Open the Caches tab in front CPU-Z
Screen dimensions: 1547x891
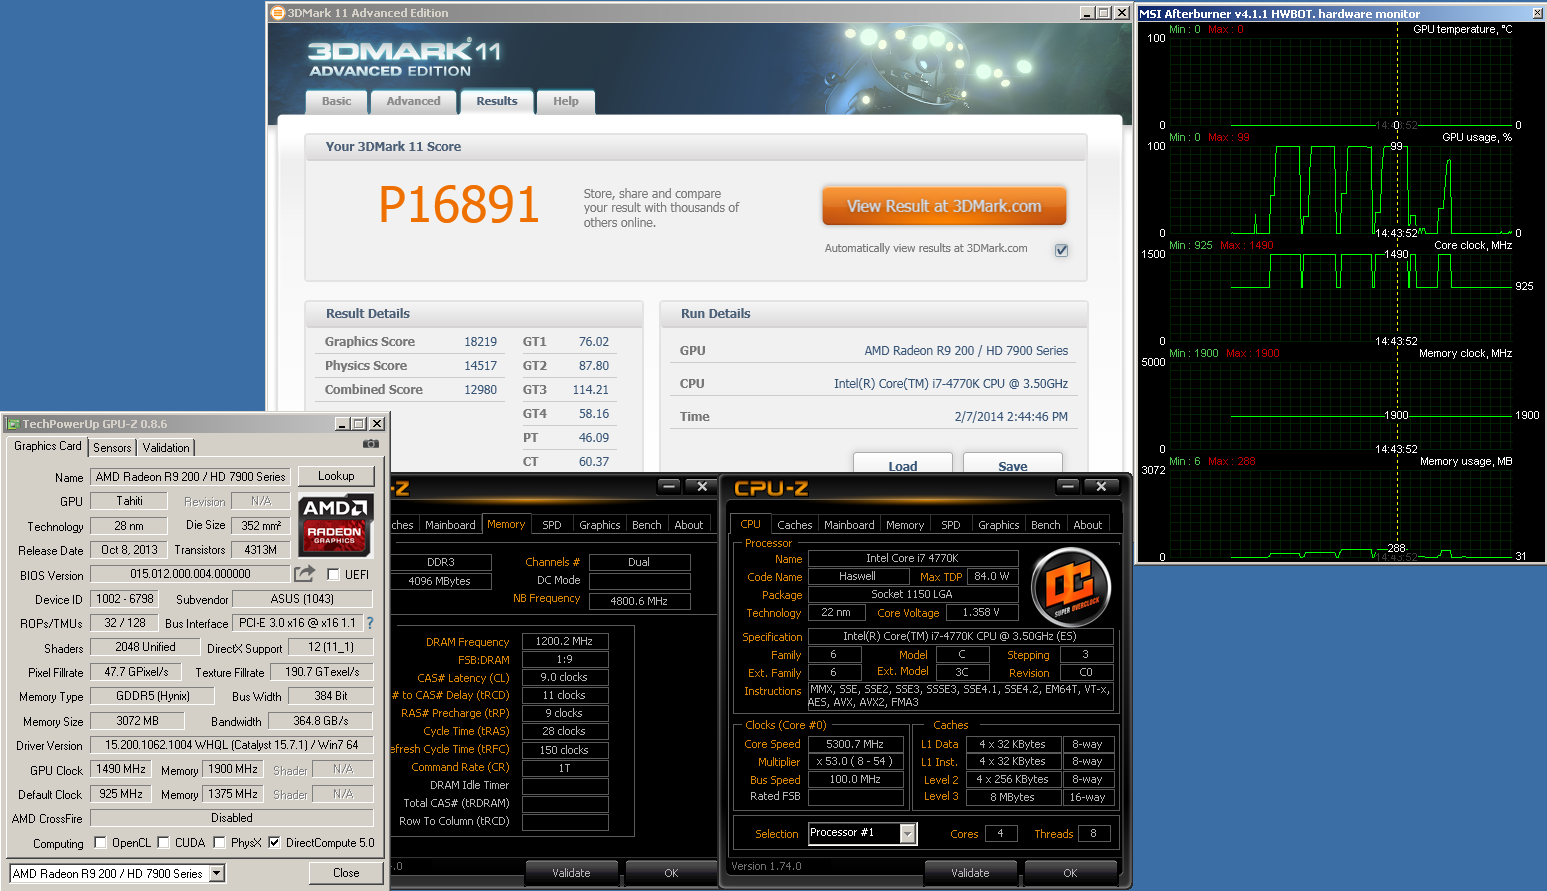coord(795,525)
